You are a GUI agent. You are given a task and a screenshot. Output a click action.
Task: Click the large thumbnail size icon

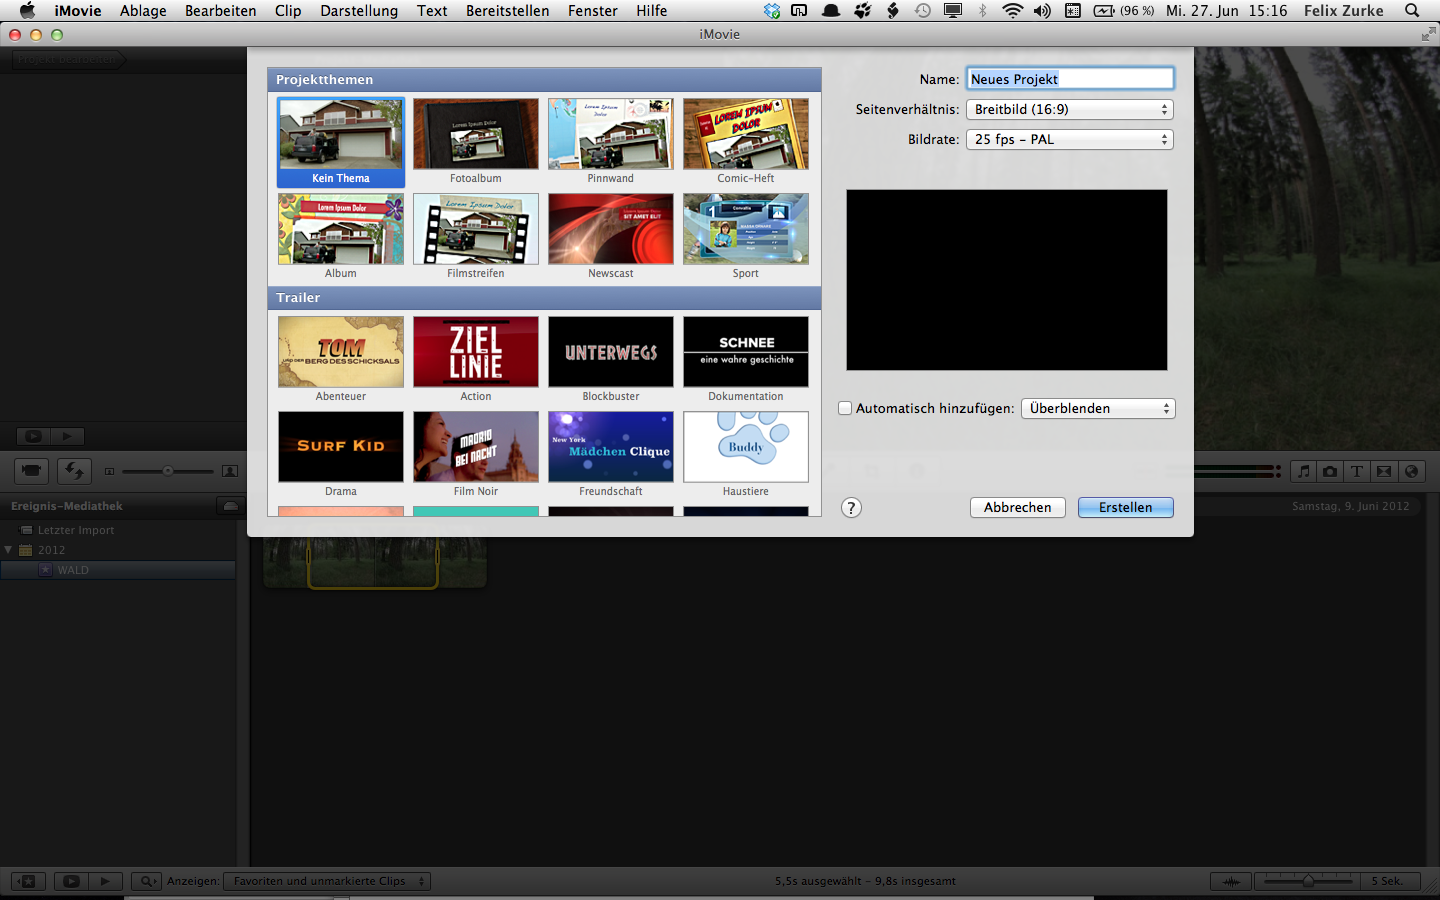click(x=230, y=471)
